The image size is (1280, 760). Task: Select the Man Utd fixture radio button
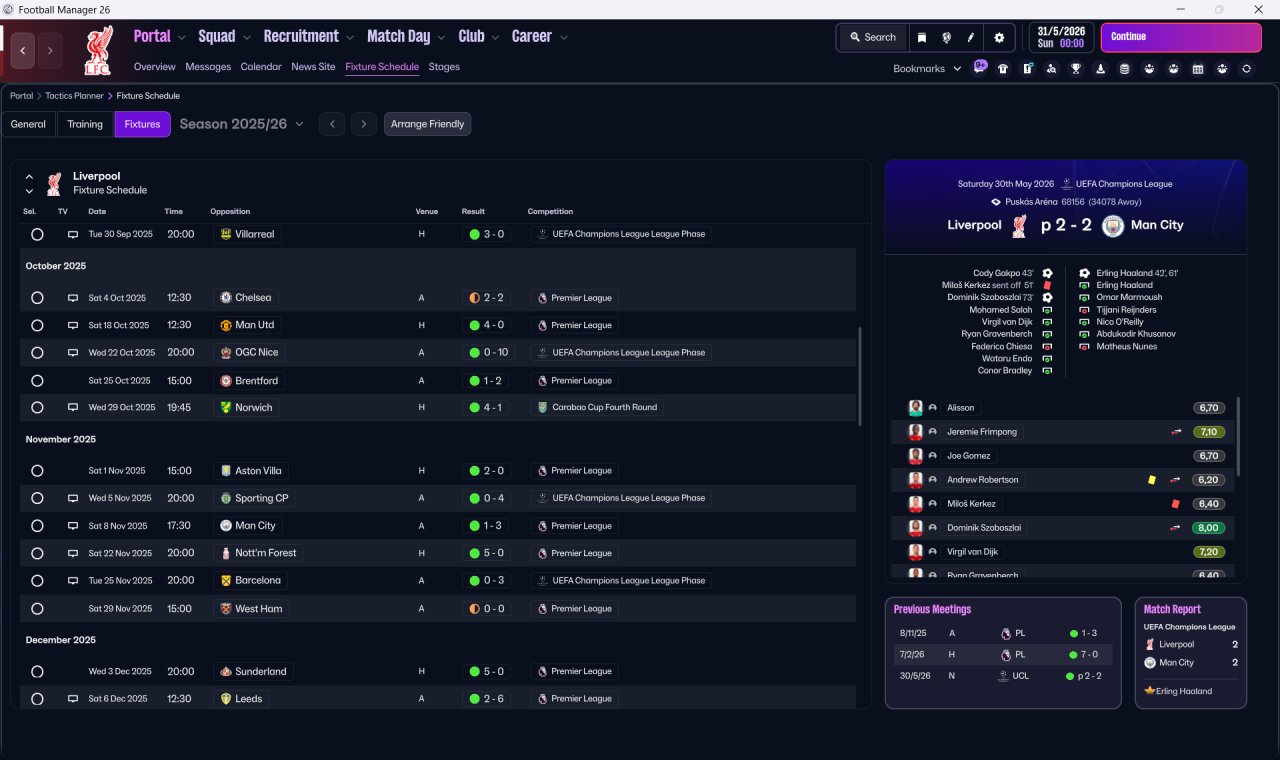(x=37, y=325)
